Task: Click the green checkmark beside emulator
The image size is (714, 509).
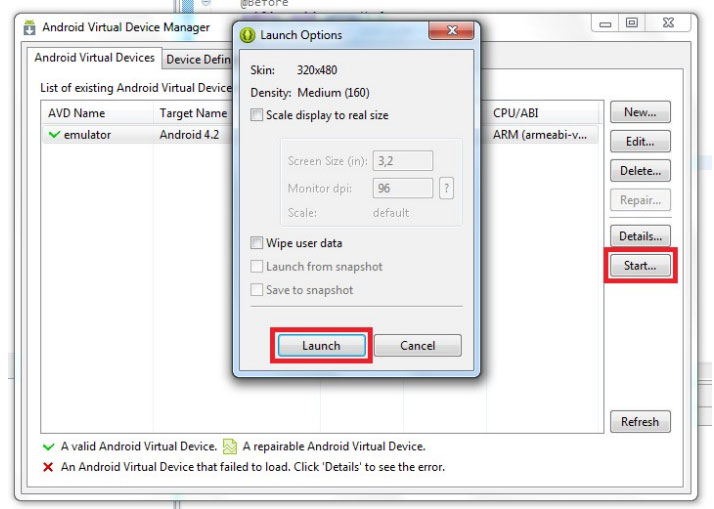Action: click(x=54, y=135)
